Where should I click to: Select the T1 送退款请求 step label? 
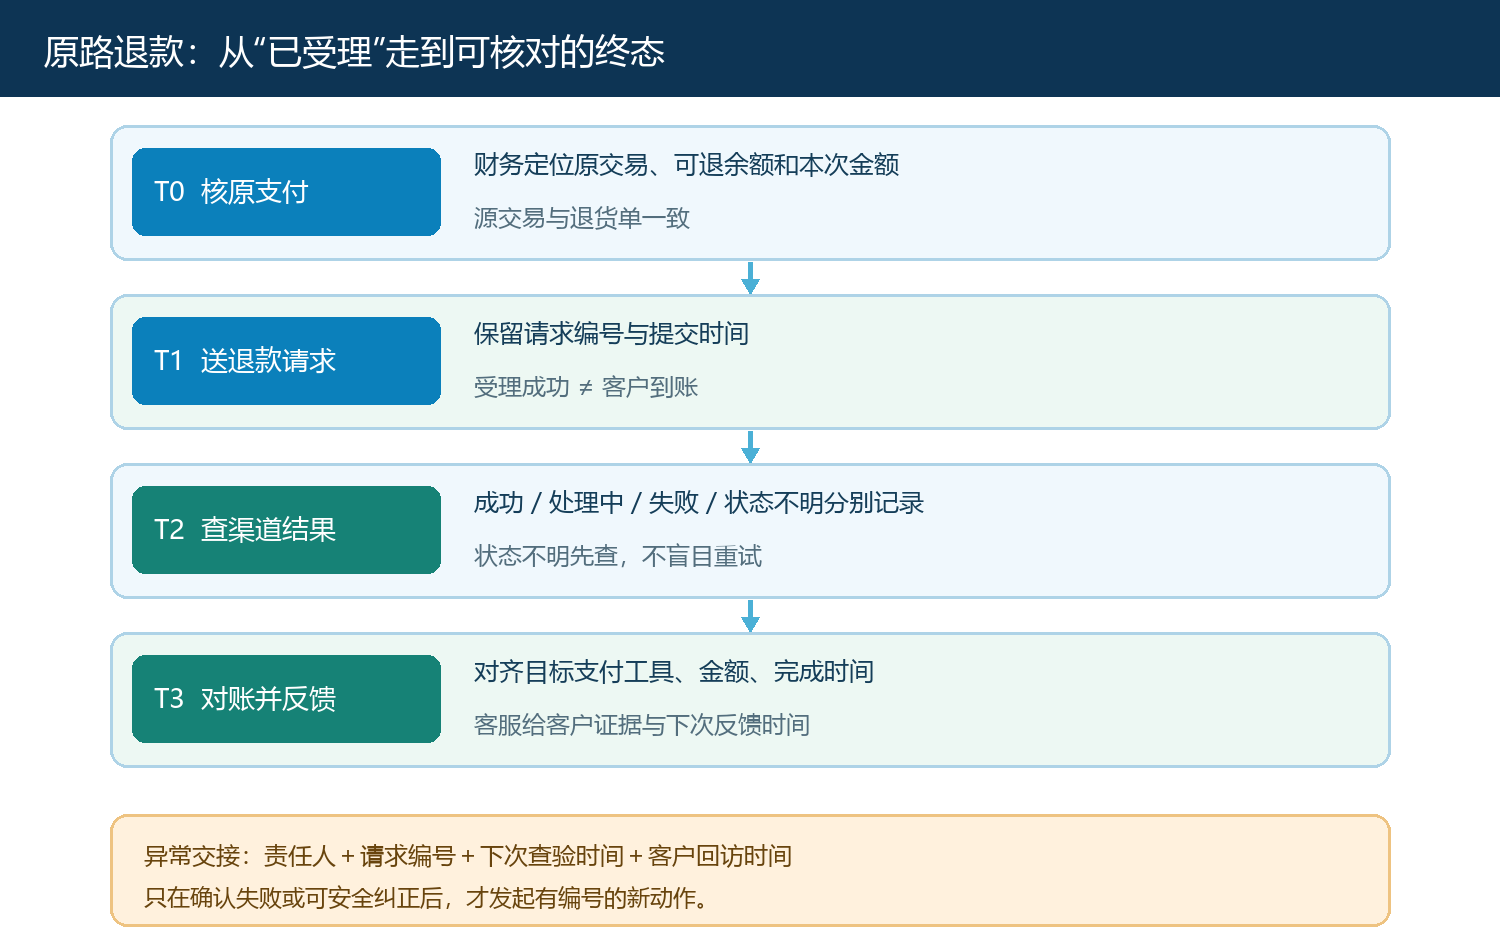pyautogui.click(x=286, y=361)
